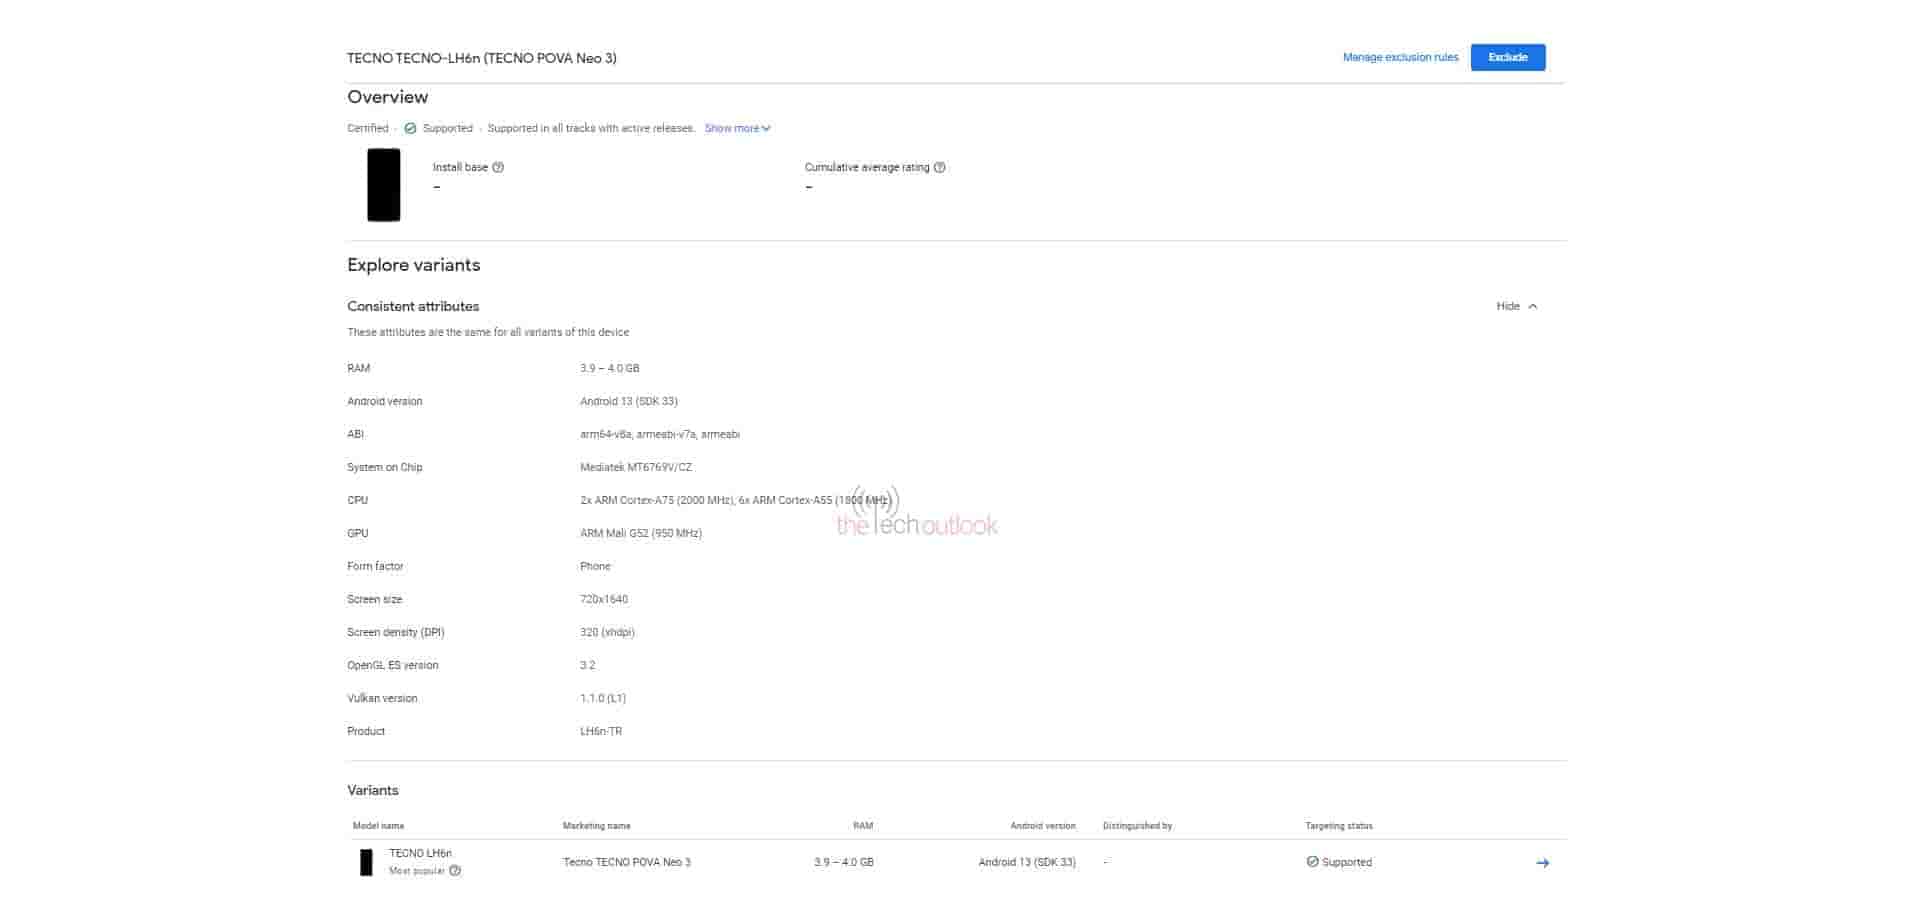This screenshot has height=920, width=1920.
Task: Open TECNO LH6n variant arrow icon
Action: 1542,863
